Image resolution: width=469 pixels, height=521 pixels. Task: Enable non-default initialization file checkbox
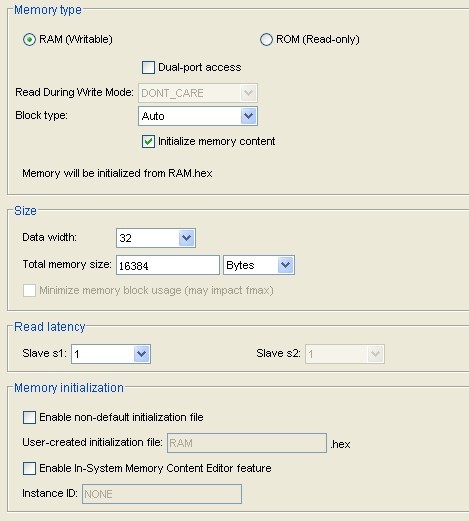(29, 417)
